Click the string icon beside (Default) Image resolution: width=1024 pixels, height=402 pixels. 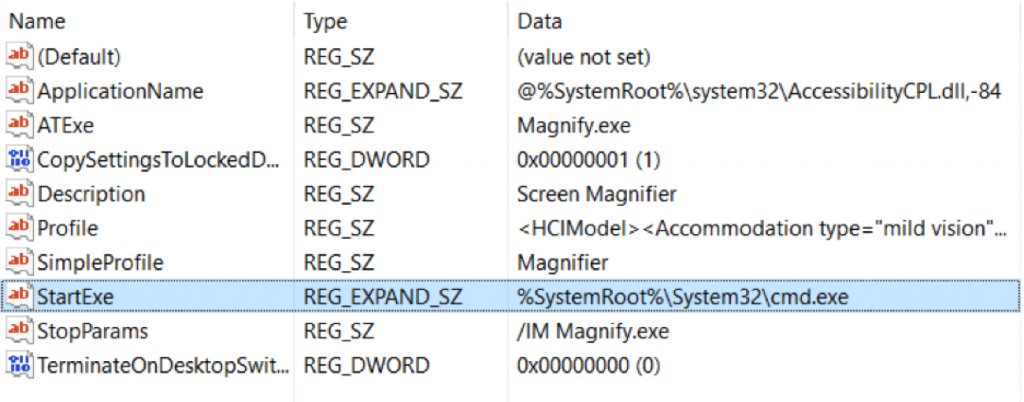pos(19,57)
